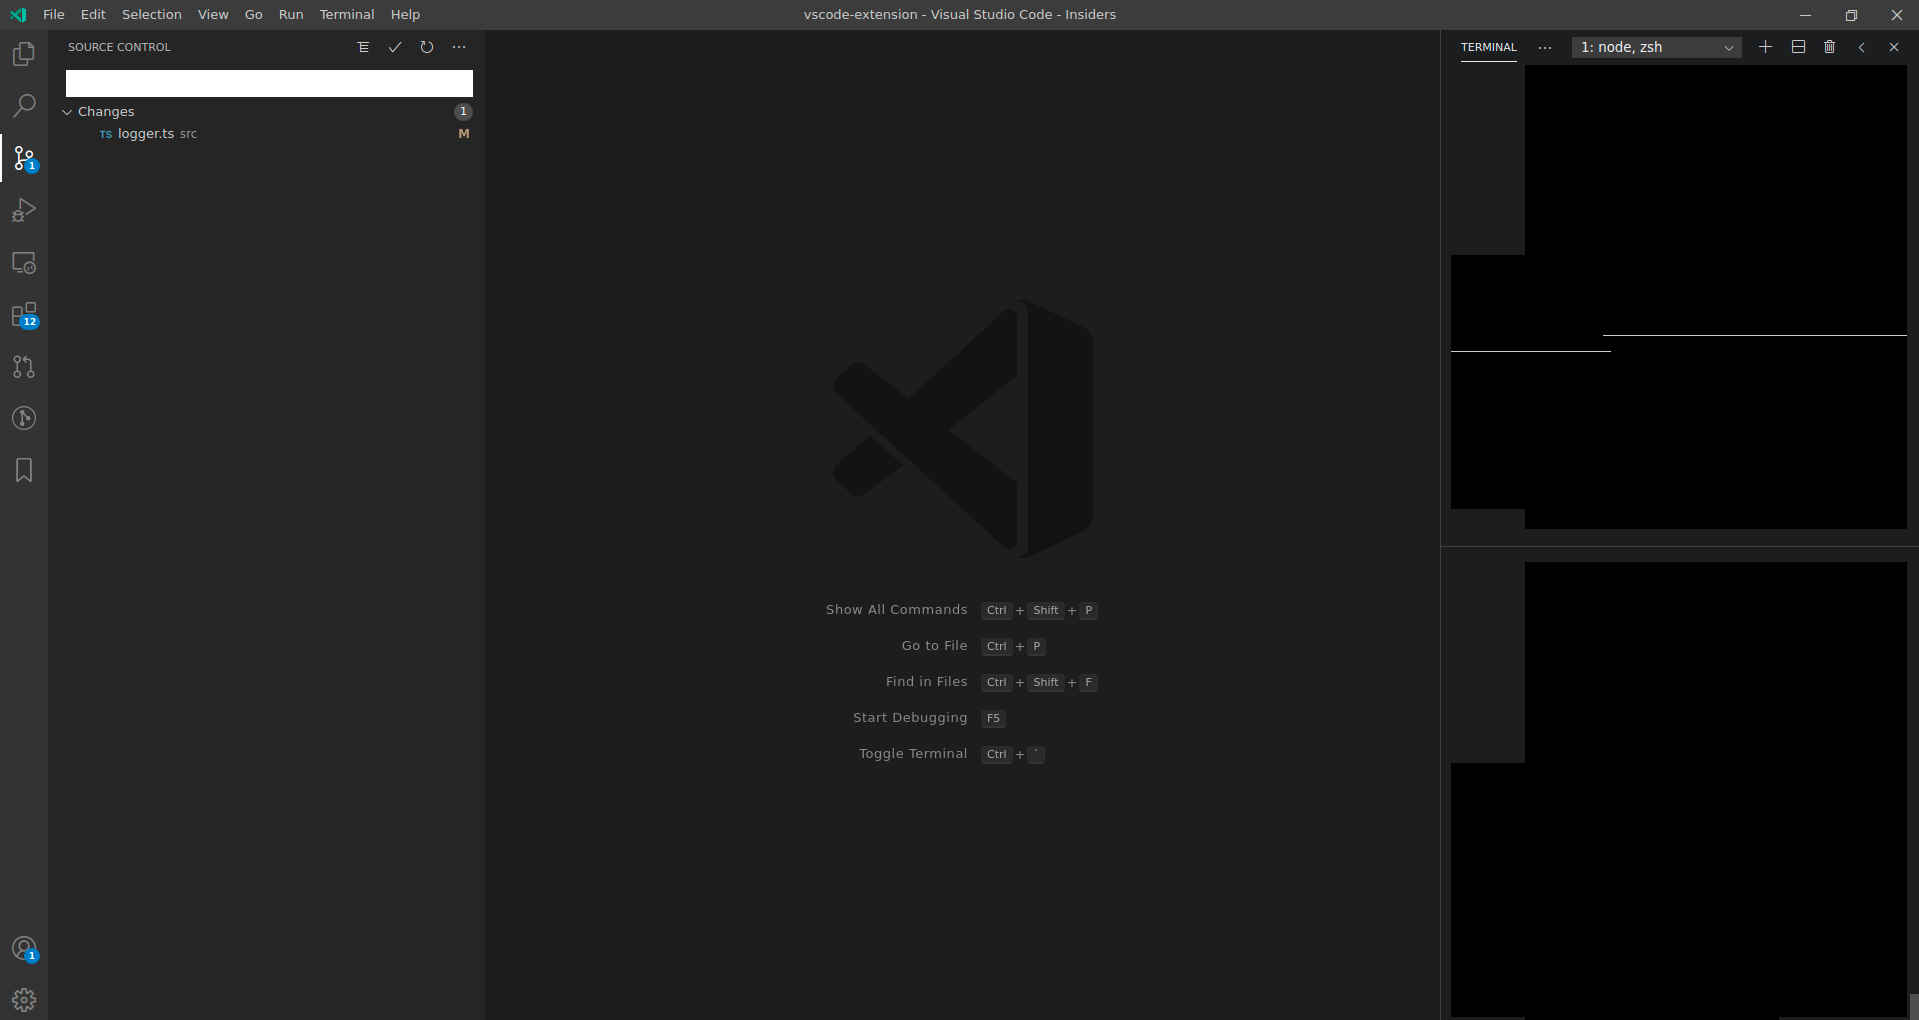The height and width of the screenshot is (1020, 1919).
Task: Open the Selection menu
Action: click(x=152, y=14)
